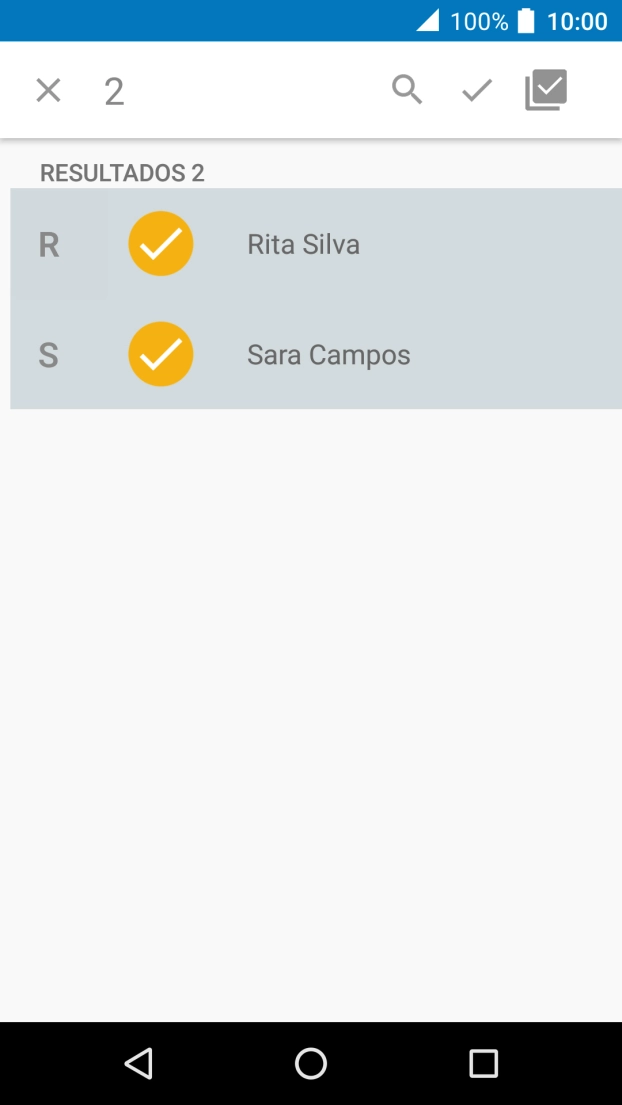Confirm selection with the check mark icon
622x1105 pixels.
474,89
